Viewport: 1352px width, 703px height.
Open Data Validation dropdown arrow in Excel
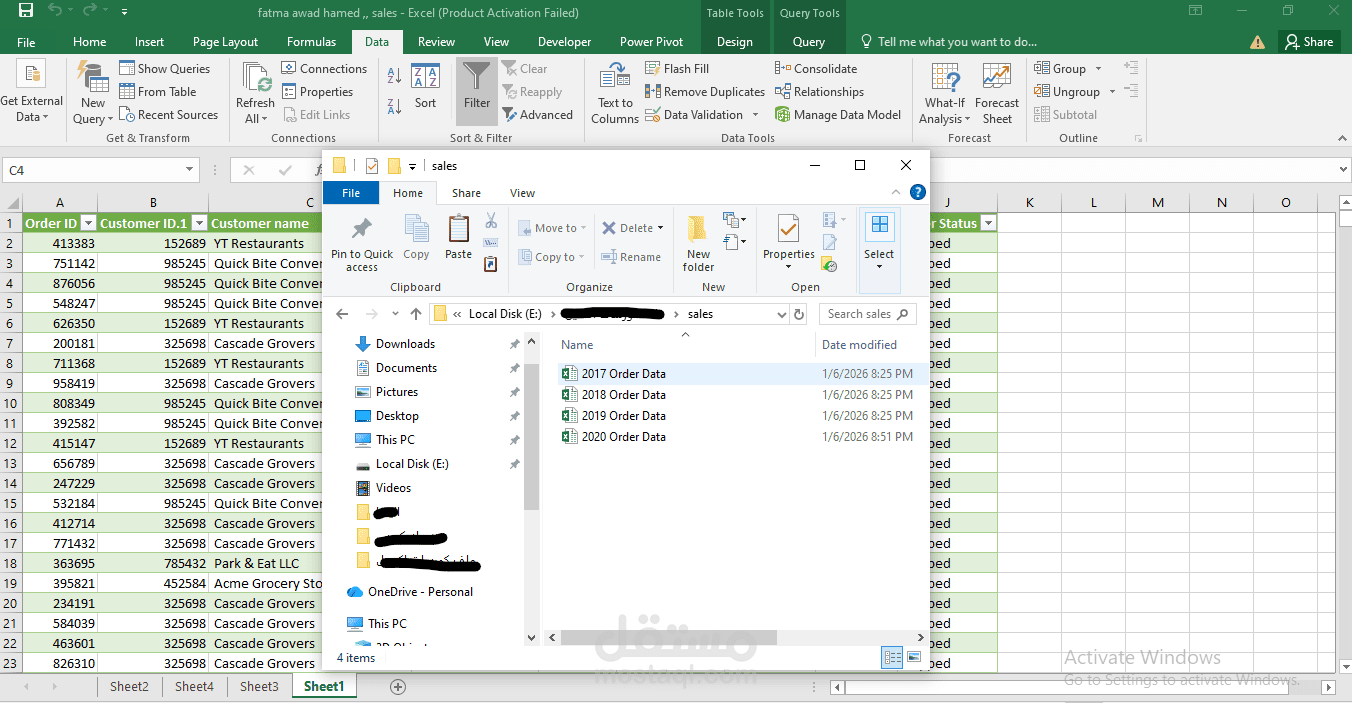pos(756,115)
